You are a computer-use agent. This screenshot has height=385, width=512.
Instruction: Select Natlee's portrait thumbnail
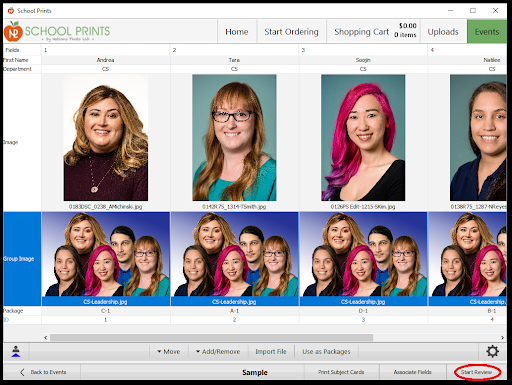click(478, 138)
